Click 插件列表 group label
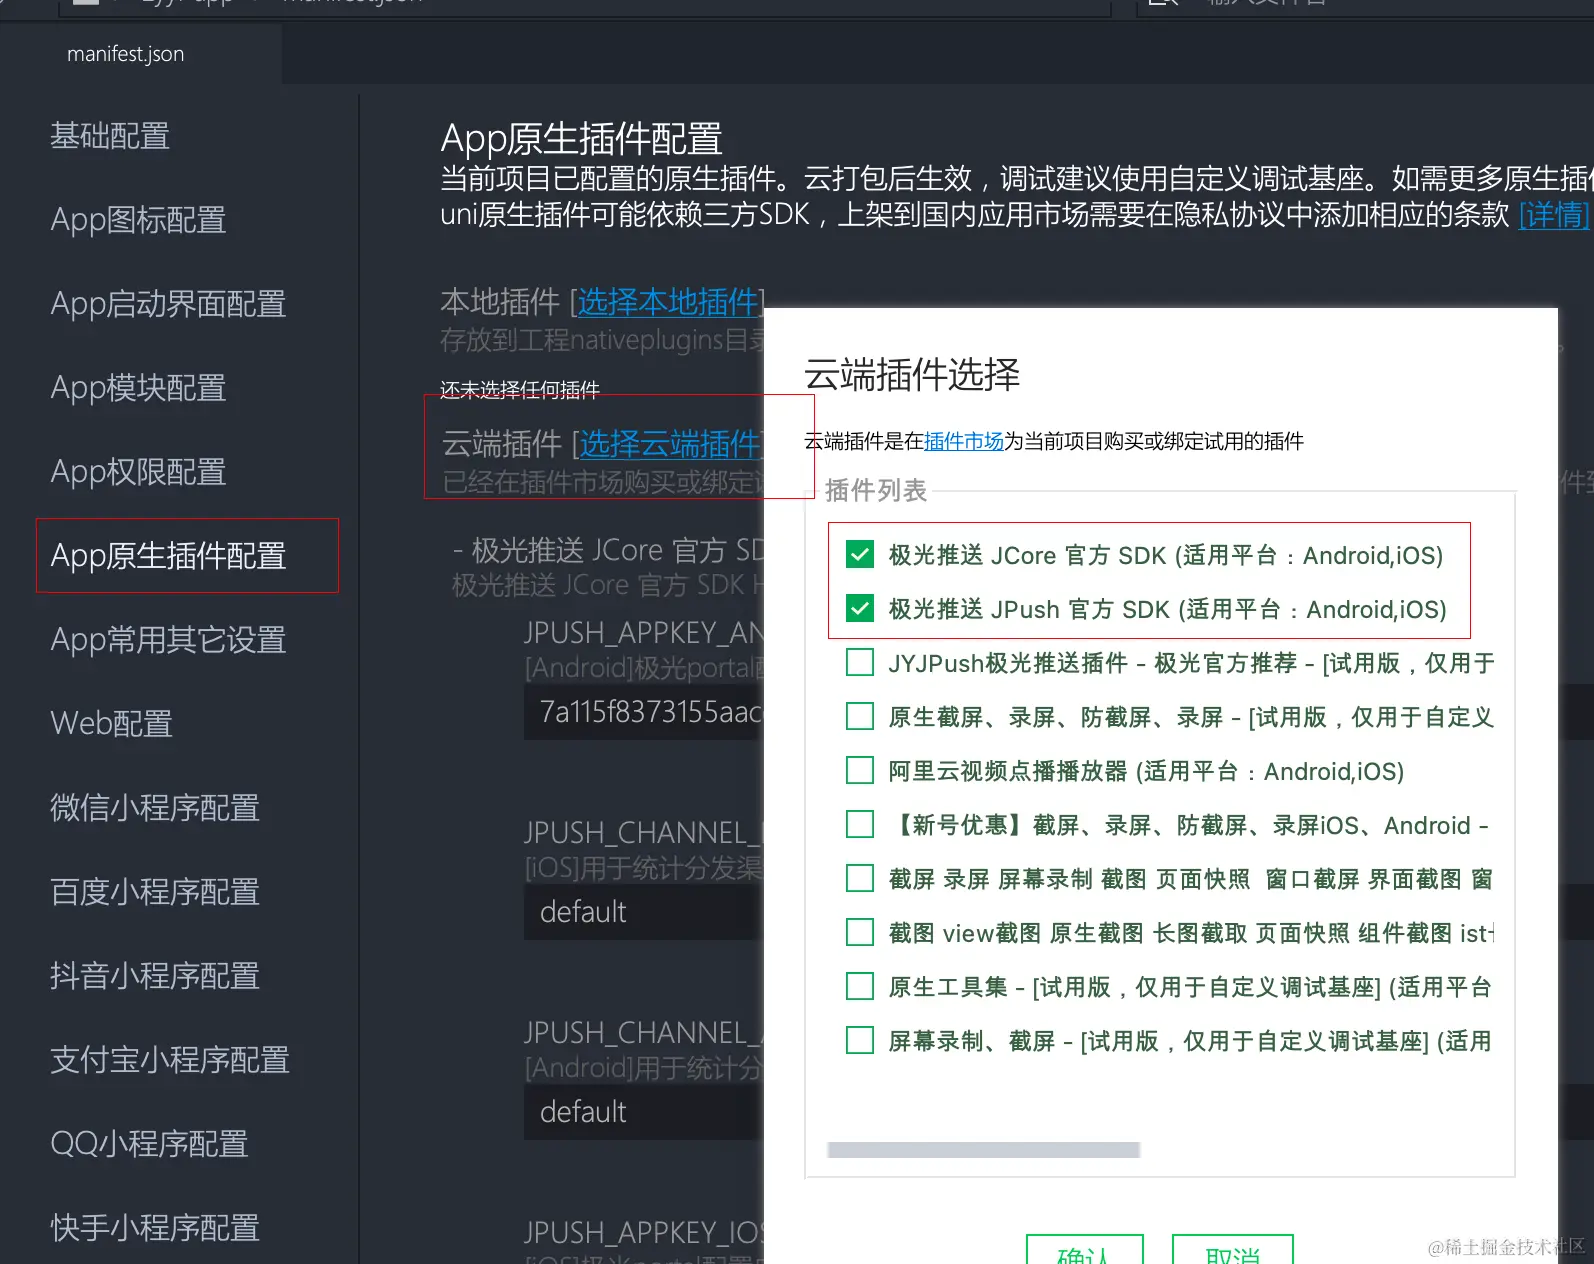The image size is (1594, 1264). coord(876,490)
